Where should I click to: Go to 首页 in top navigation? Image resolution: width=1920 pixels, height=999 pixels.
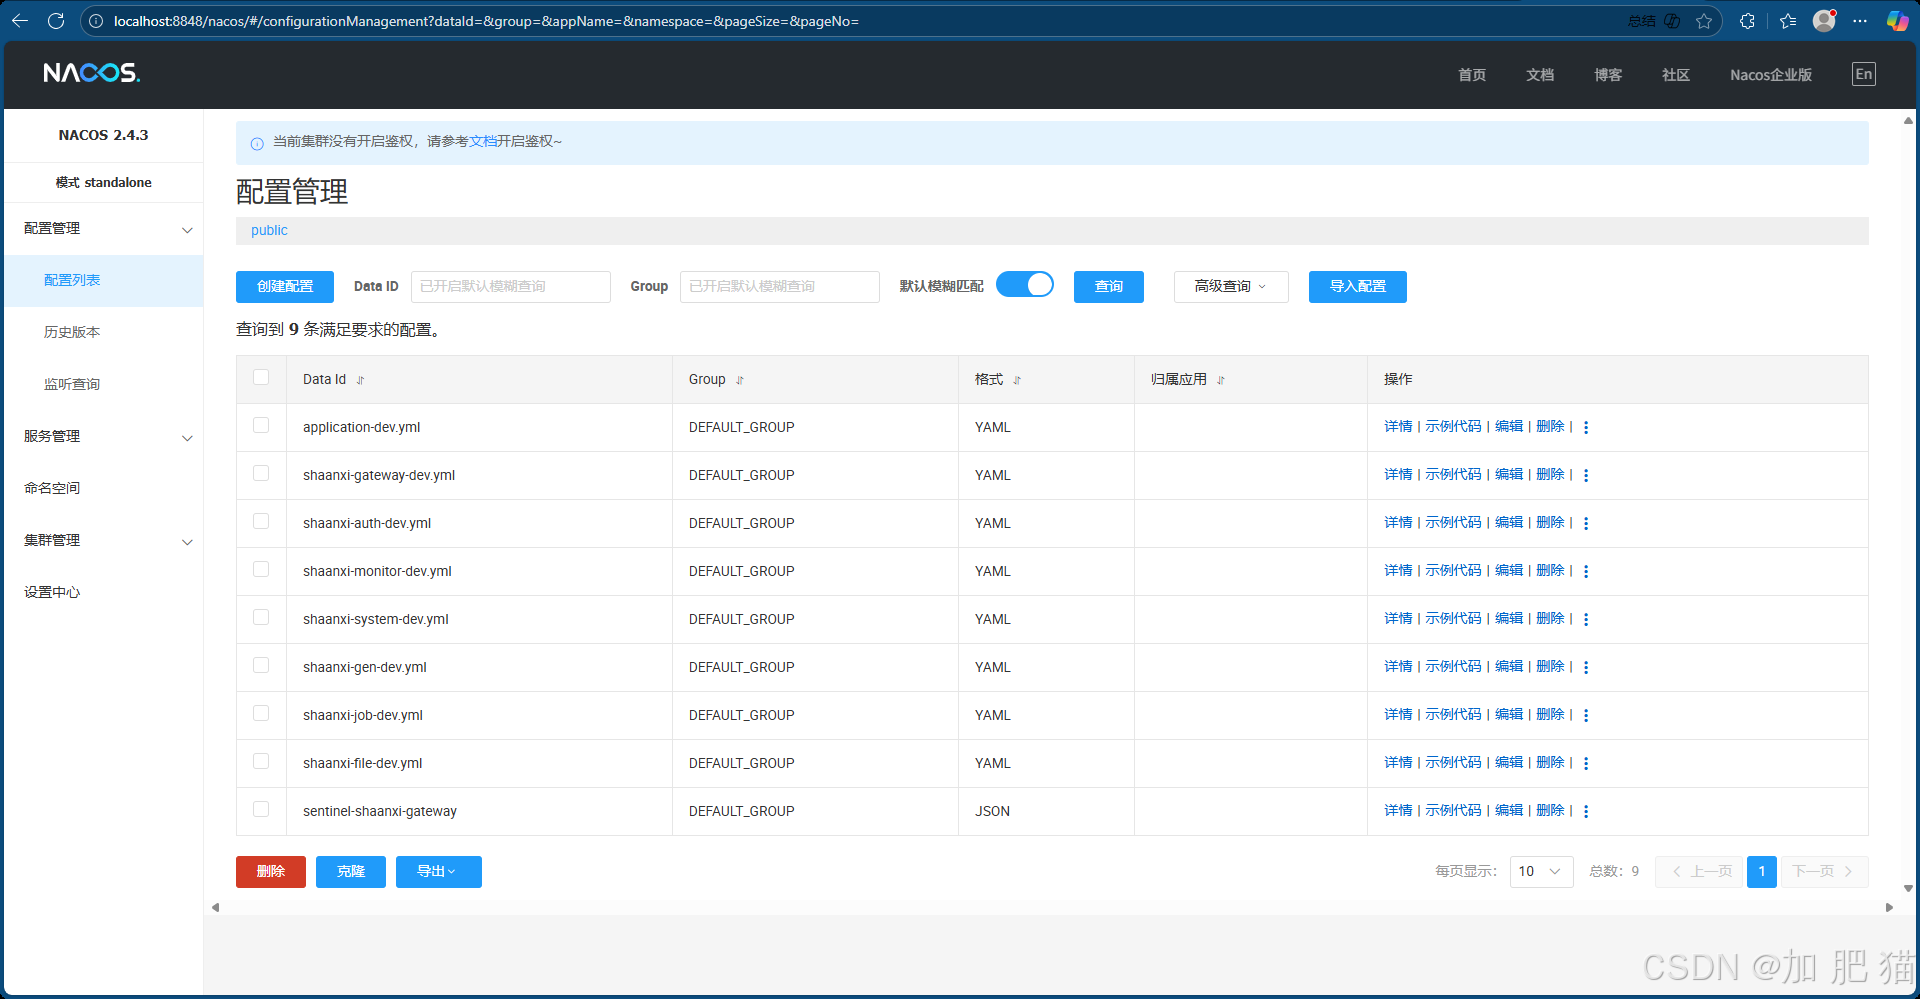tap(1472, 75)
